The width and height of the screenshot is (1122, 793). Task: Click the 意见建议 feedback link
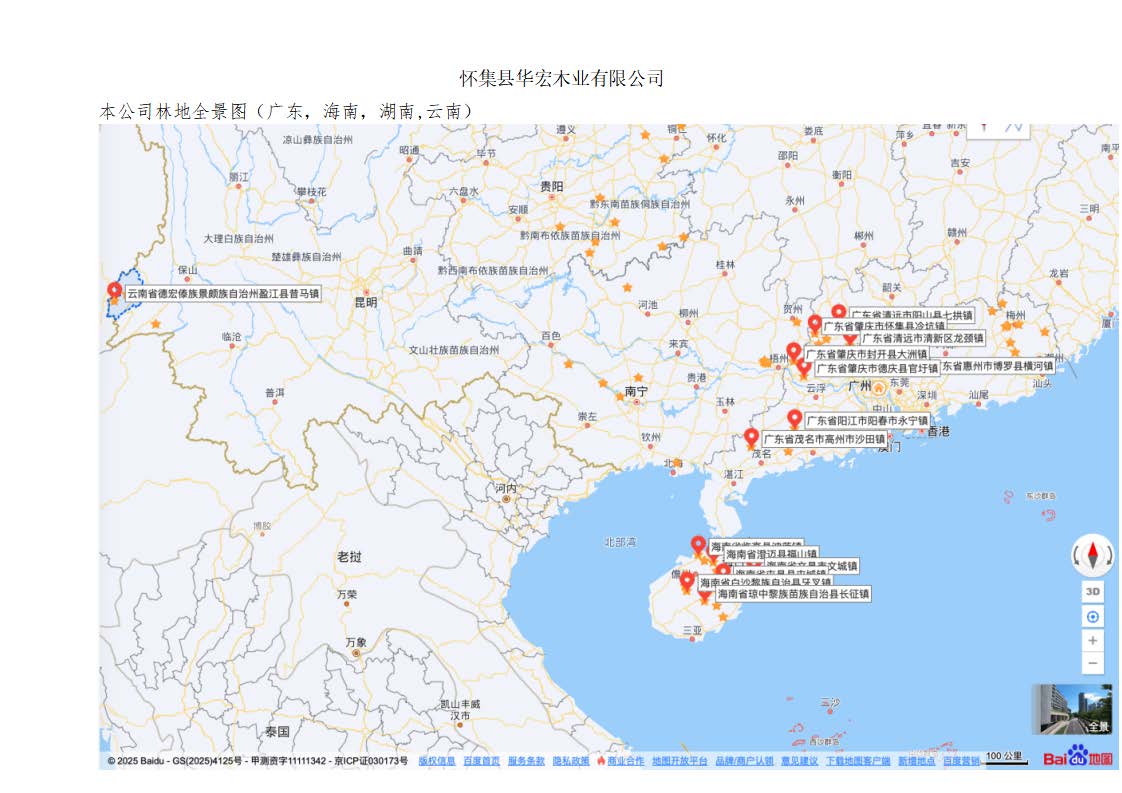799,761
